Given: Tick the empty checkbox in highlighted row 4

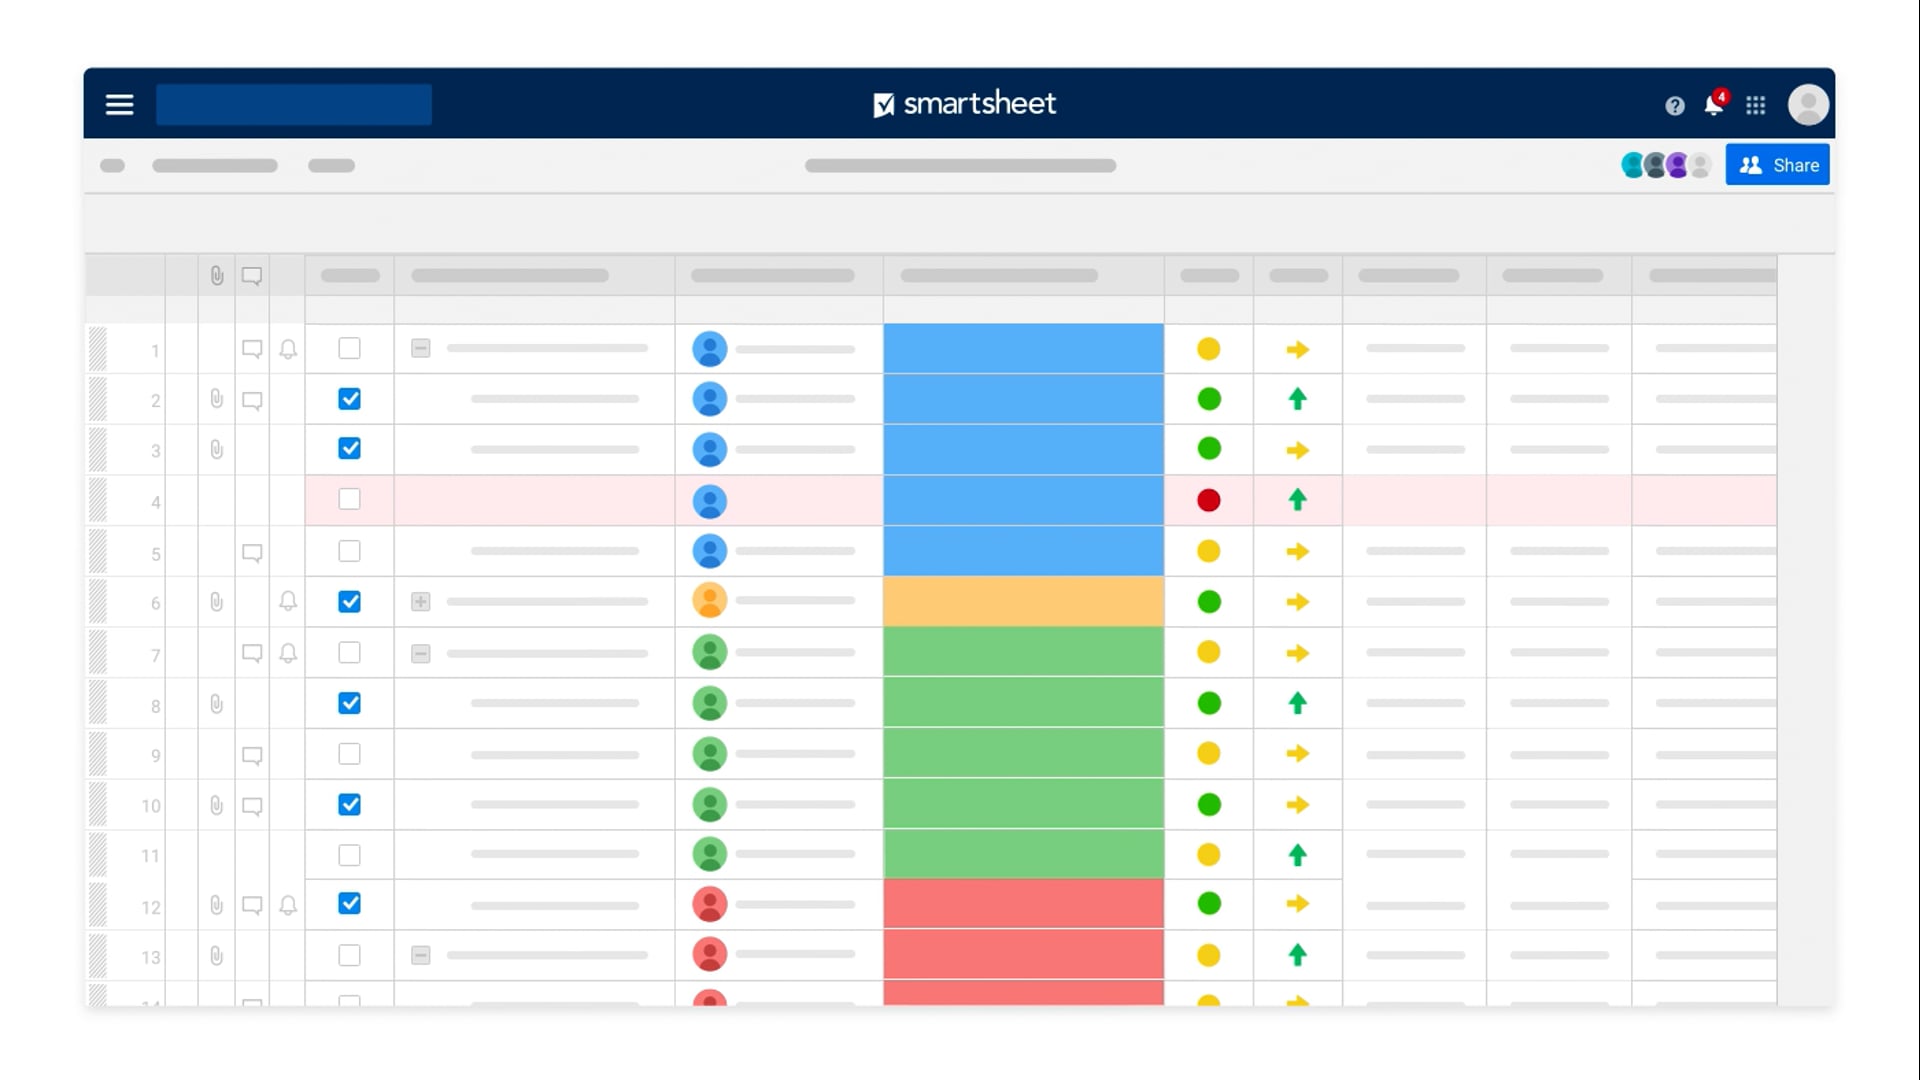Looking at the screenshot, I should click(x=349, y=499).
